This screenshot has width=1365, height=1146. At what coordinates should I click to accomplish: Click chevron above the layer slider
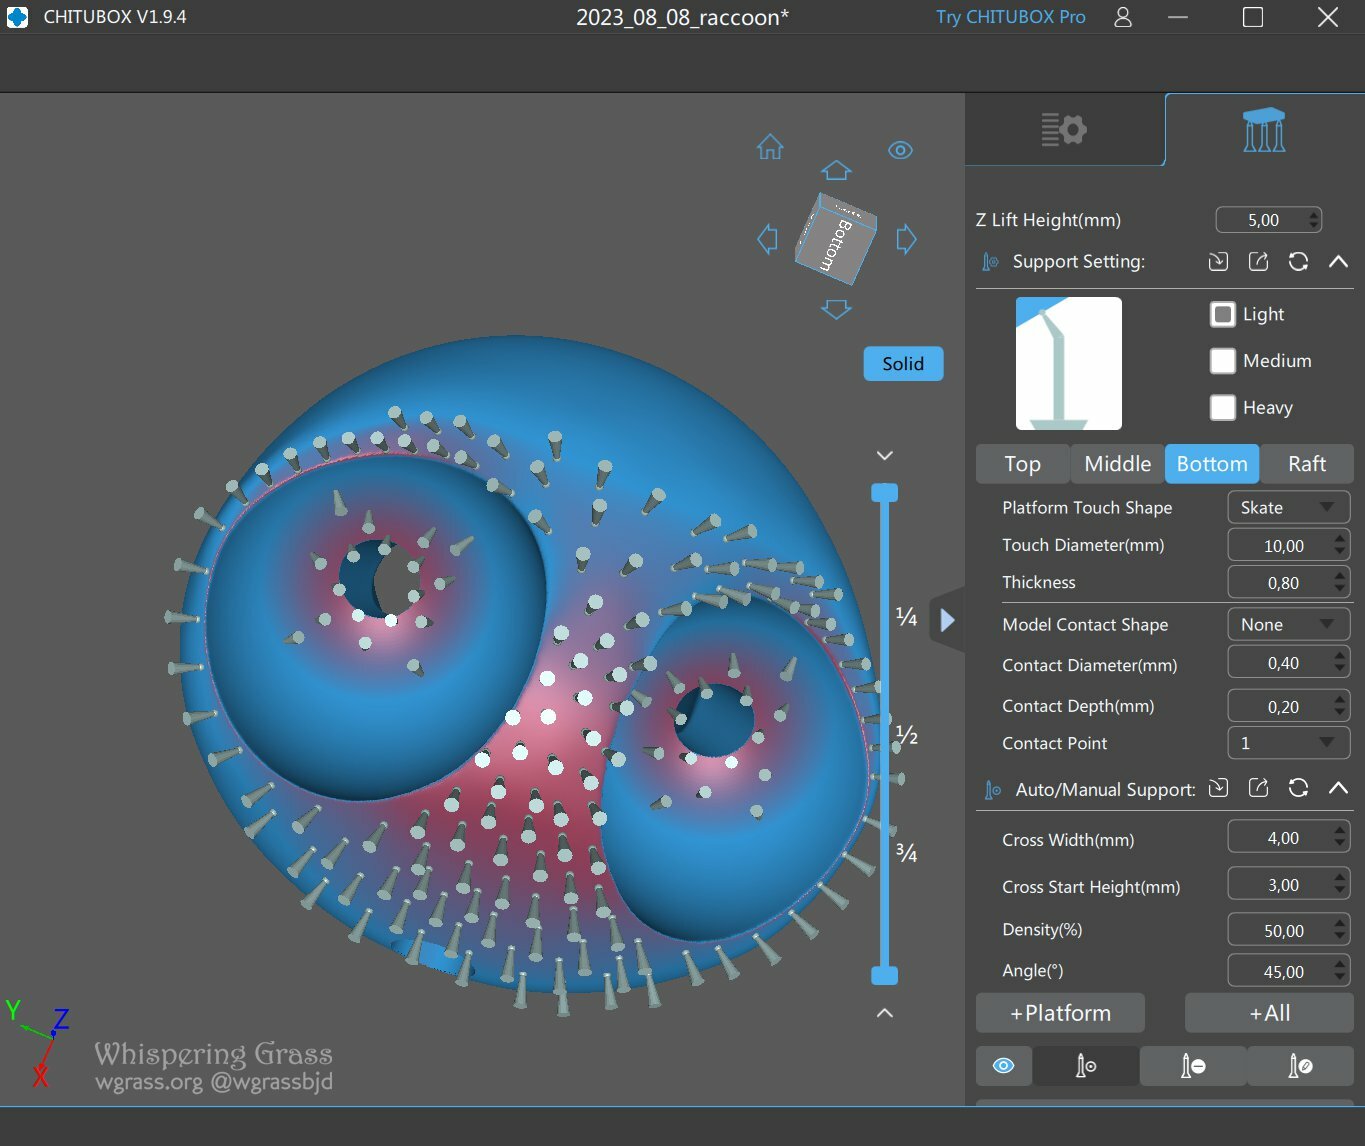pos(884,455)
